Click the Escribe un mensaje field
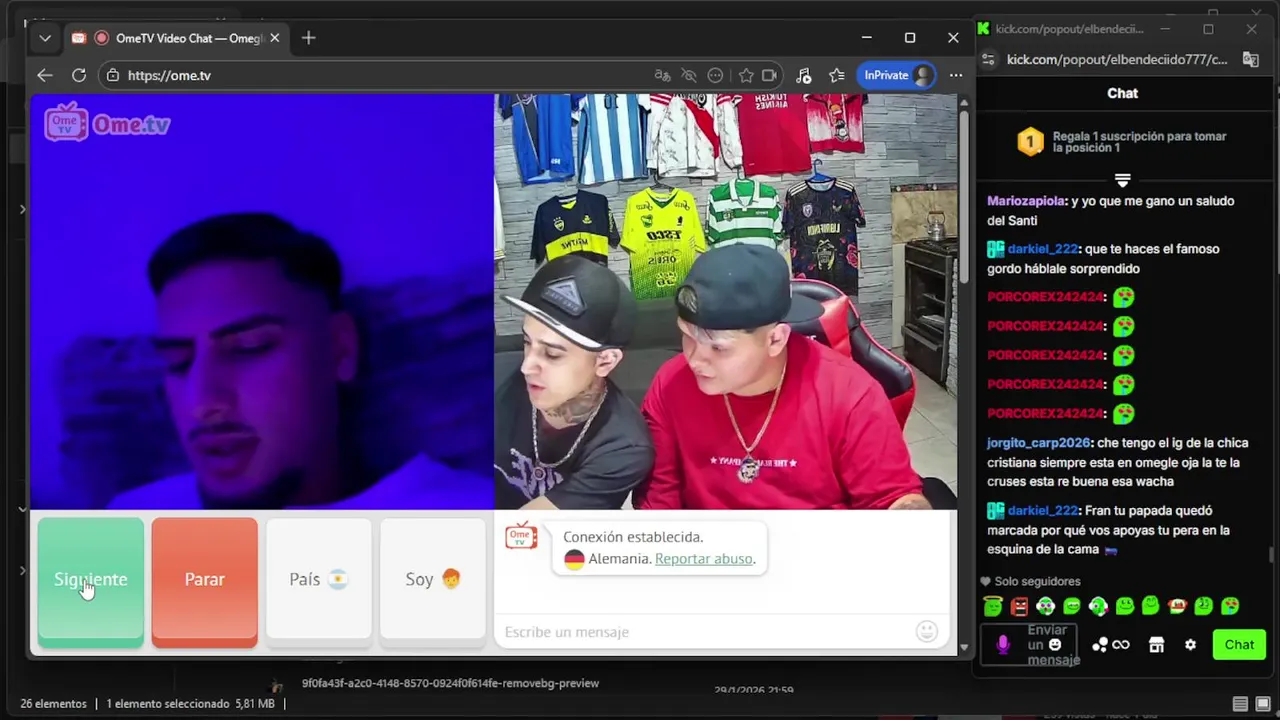 click(x=705, y=632)
